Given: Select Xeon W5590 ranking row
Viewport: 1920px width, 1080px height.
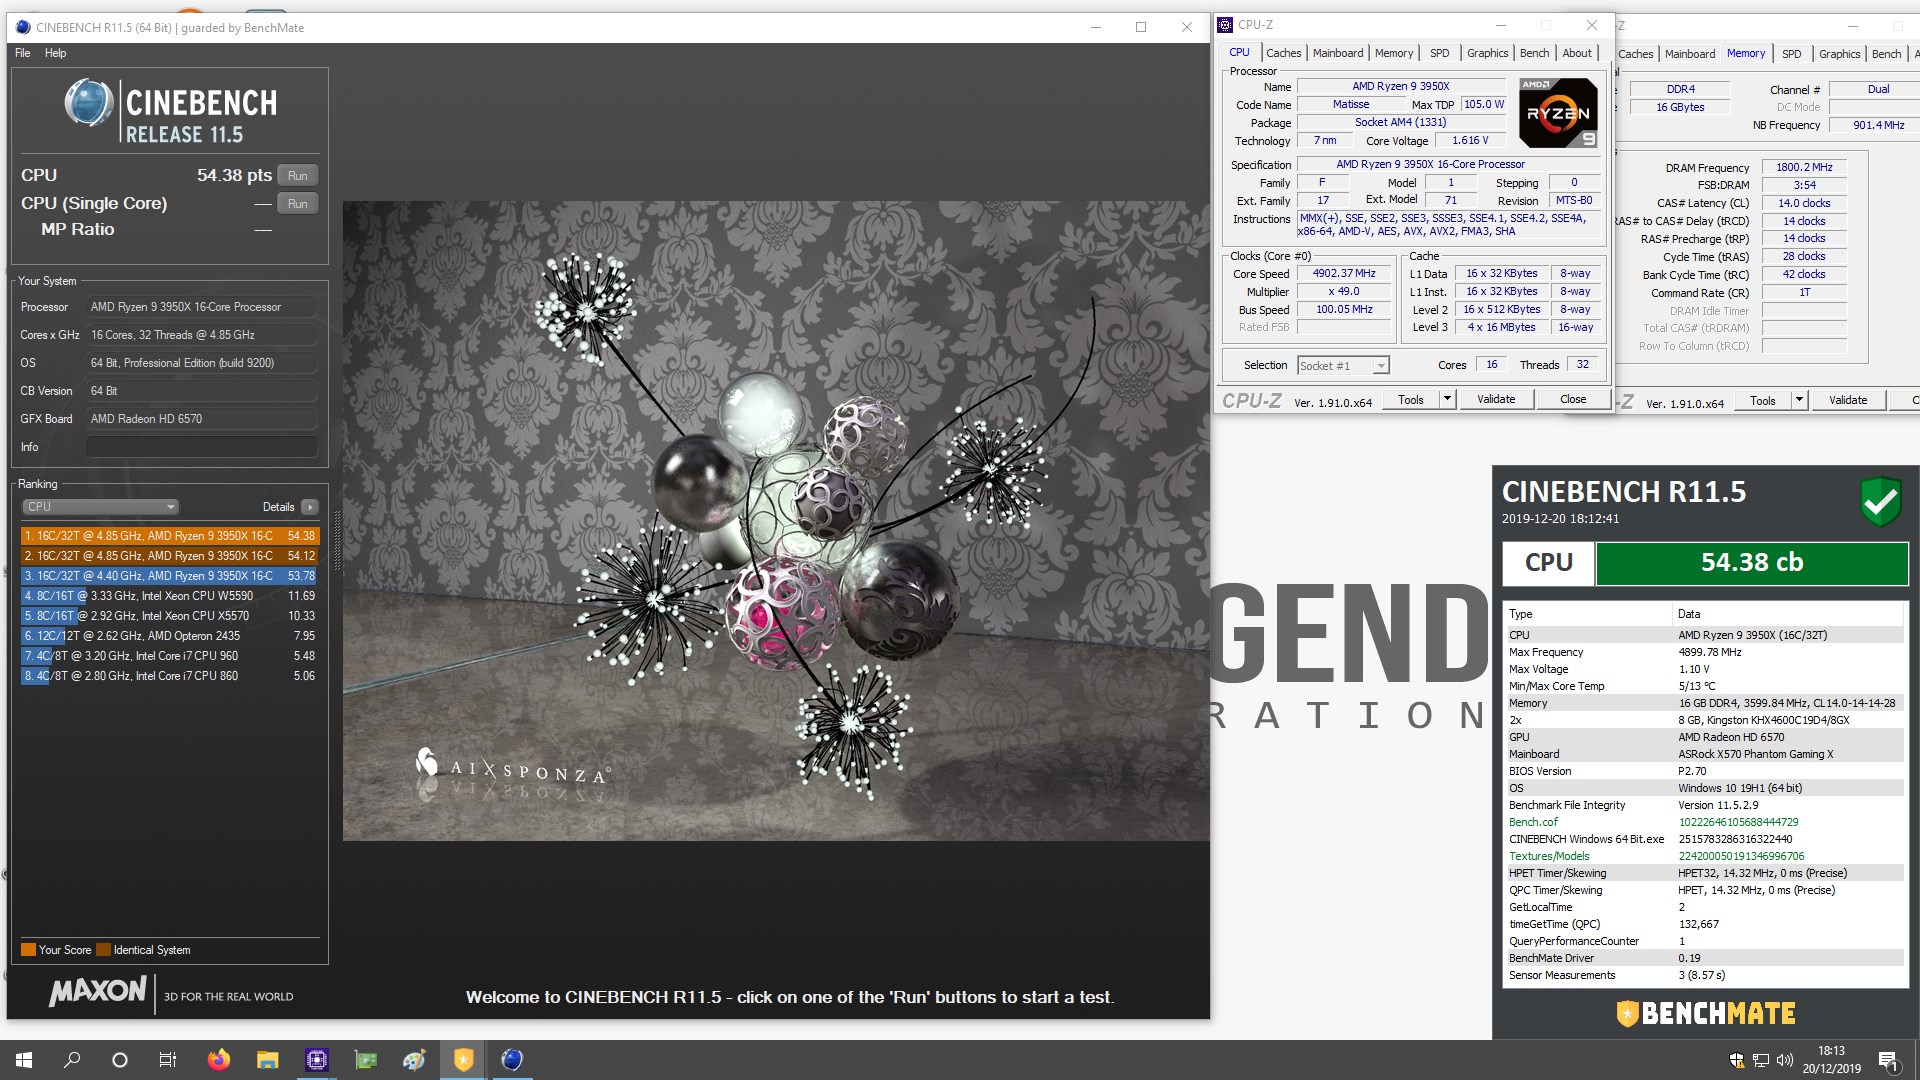Looking at the screenshot, I should point(169,596).
